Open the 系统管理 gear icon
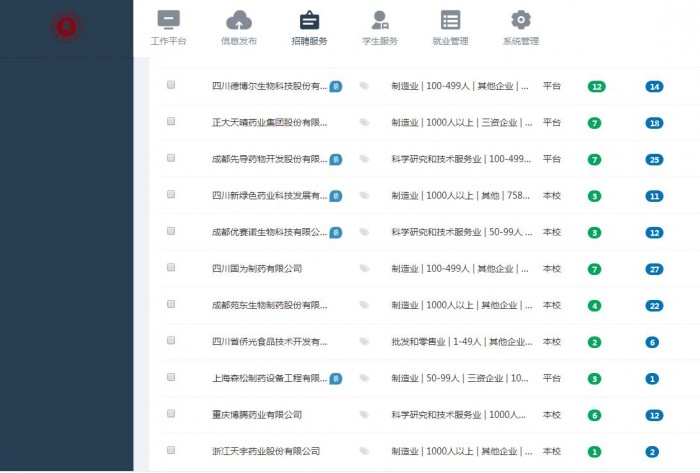This screenshot has height=473, width=700. [520, 20]
